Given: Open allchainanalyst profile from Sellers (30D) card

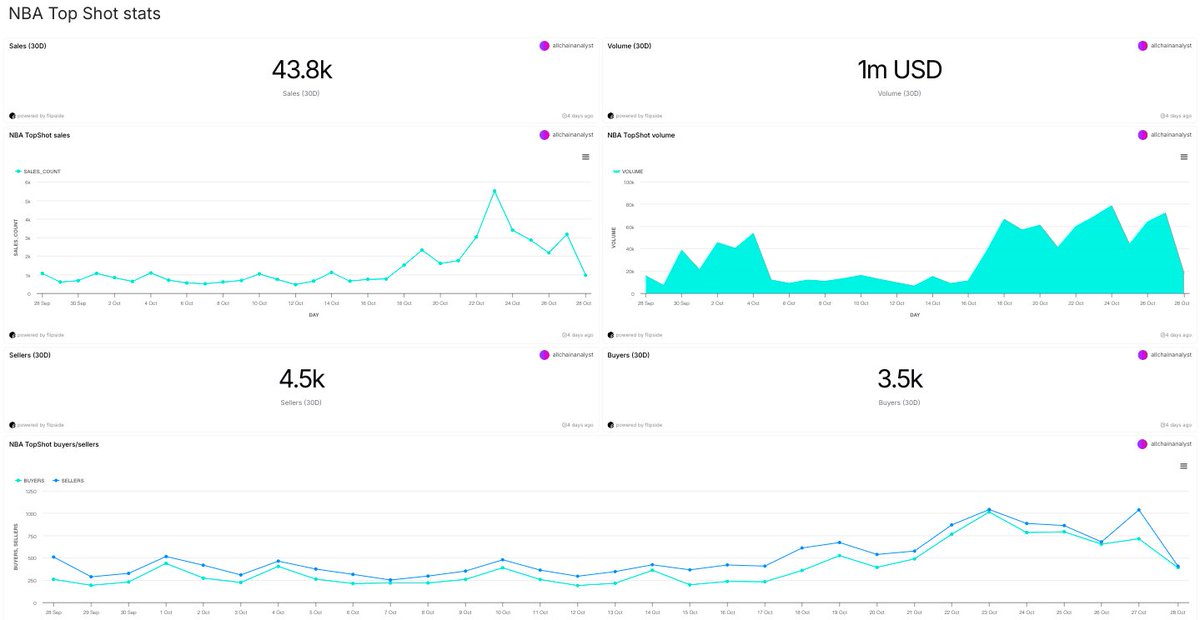Looking at the screenshot, I should [x=573, y=355].
